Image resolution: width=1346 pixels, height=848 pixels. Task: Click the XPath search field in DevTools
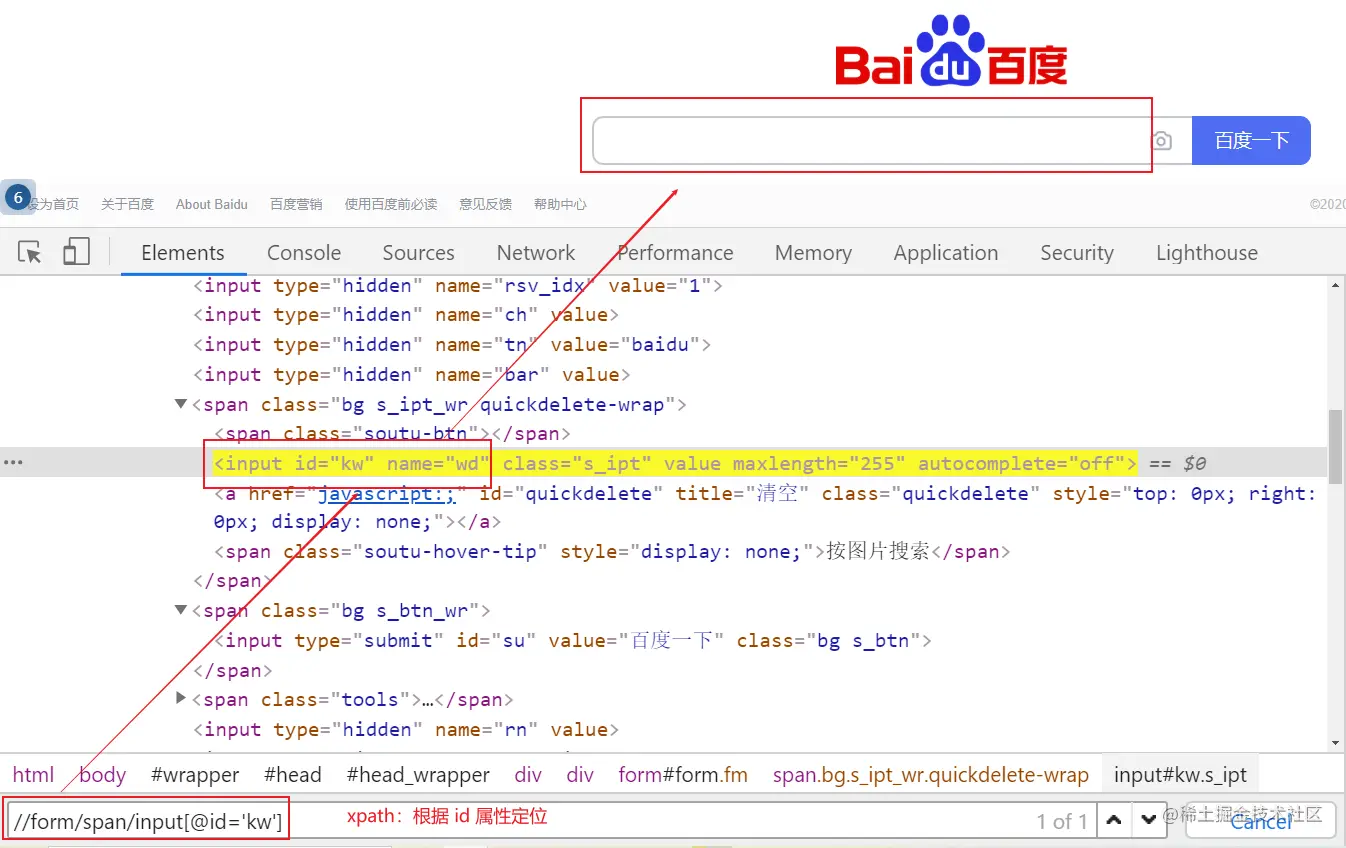click(550, 821)
